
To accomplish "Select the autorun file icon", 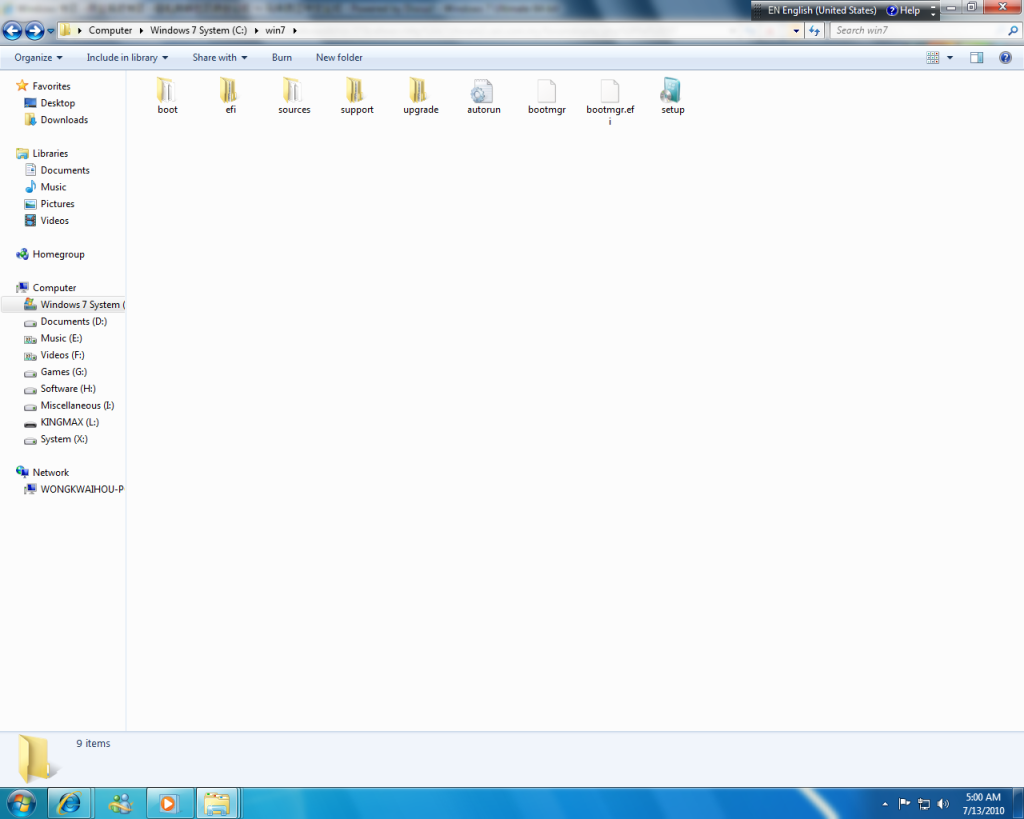I will point(483,92).
